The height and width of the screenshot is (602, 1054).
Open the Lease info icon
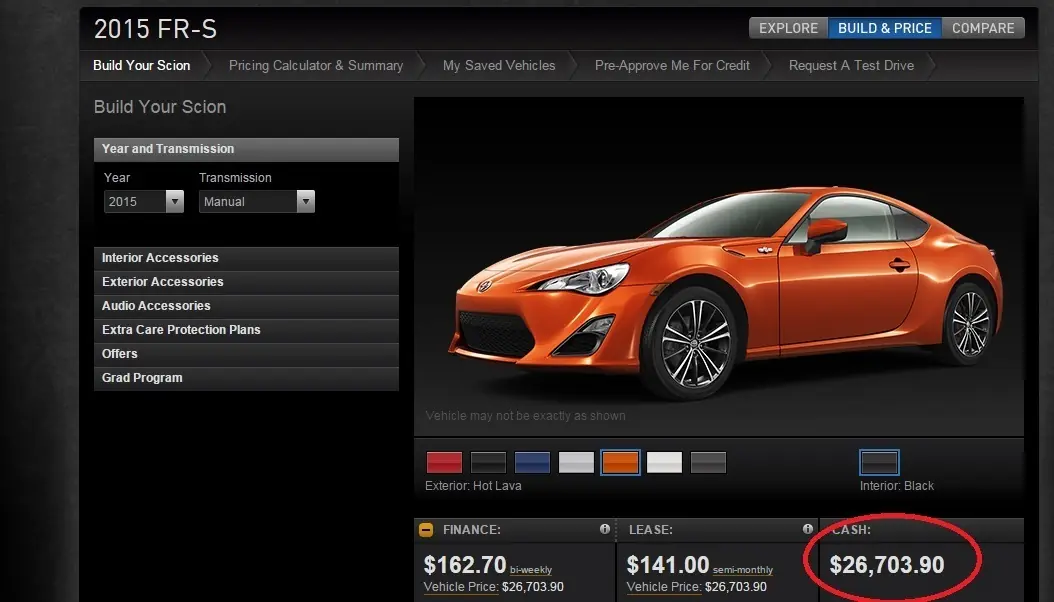coord(807,529)
